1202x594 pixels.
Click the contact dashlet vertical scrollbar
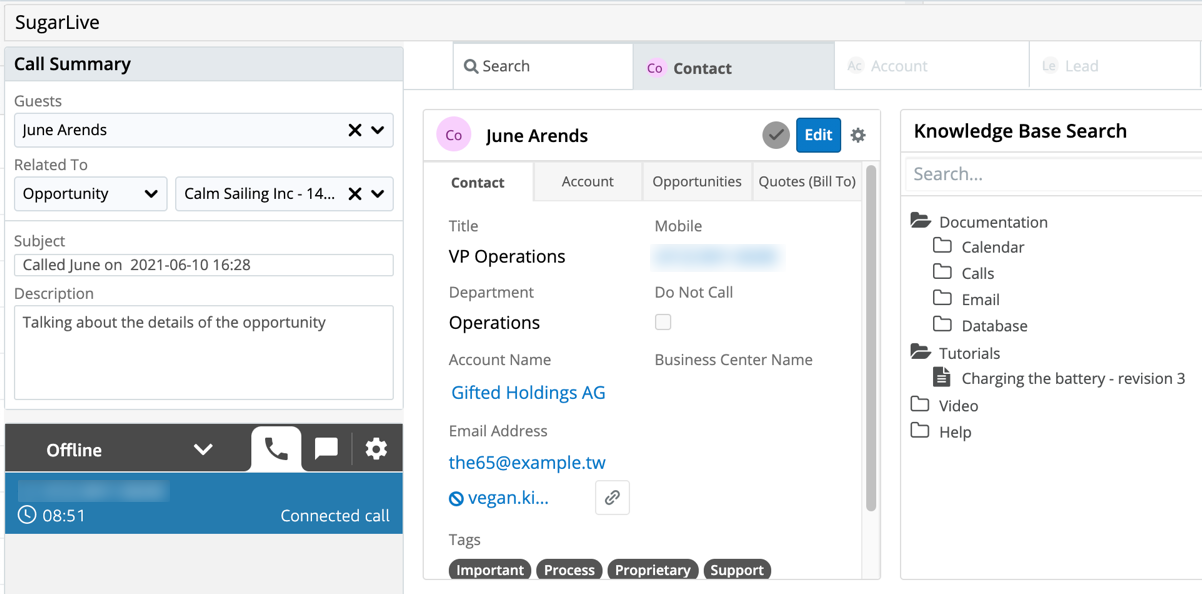pyautogui.click(x=871, y=340)
